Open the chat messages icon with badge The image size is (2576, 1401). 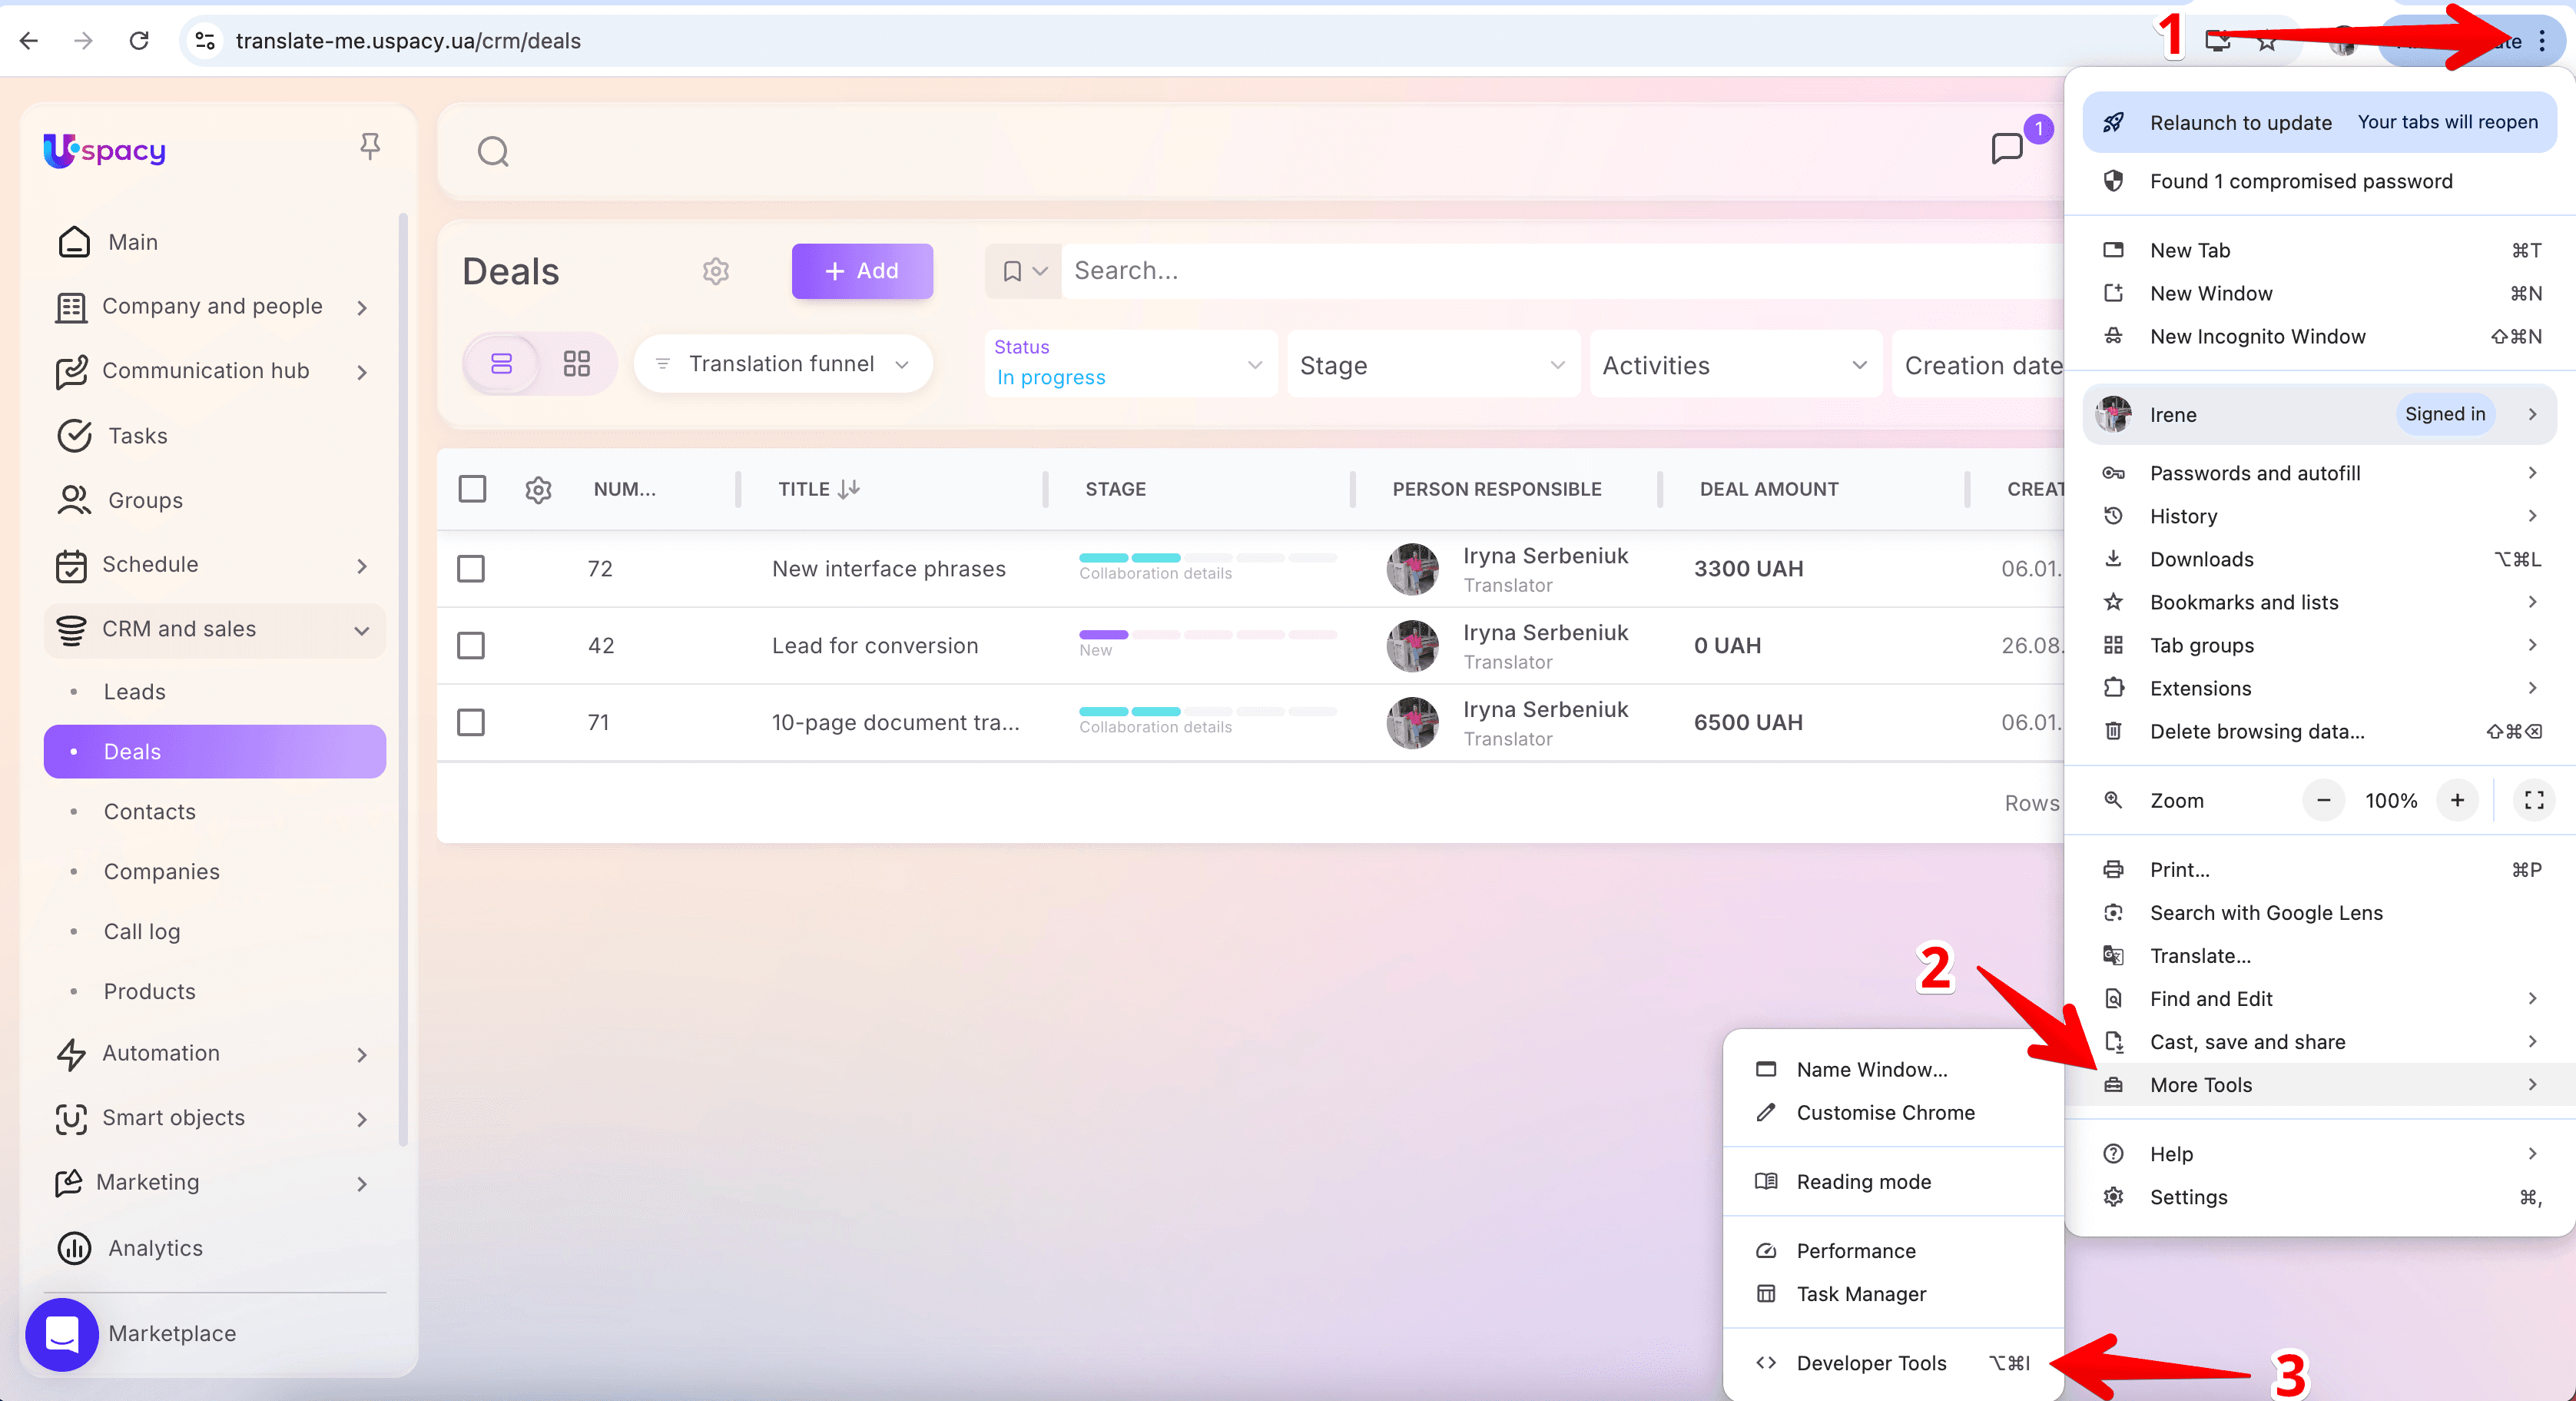pyautogui.click(x=2007, y=149)
